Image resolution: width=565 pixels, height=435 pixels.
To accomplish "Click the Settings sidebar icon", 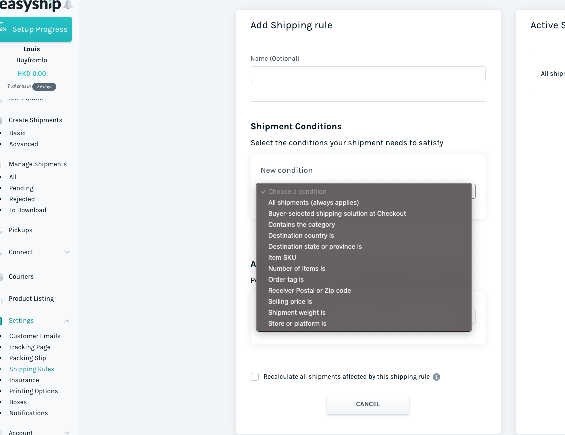I will (x=1, y=321).
